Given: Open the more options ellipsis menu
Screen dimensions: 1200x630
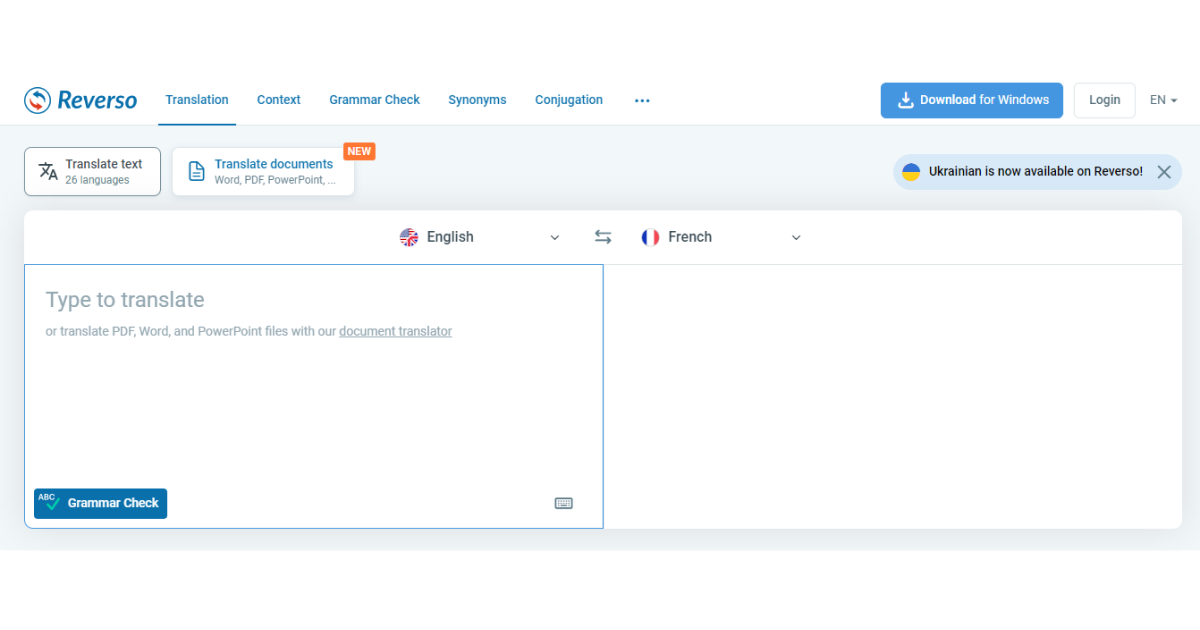Looking at the screenshot, I should pos(642,100).
